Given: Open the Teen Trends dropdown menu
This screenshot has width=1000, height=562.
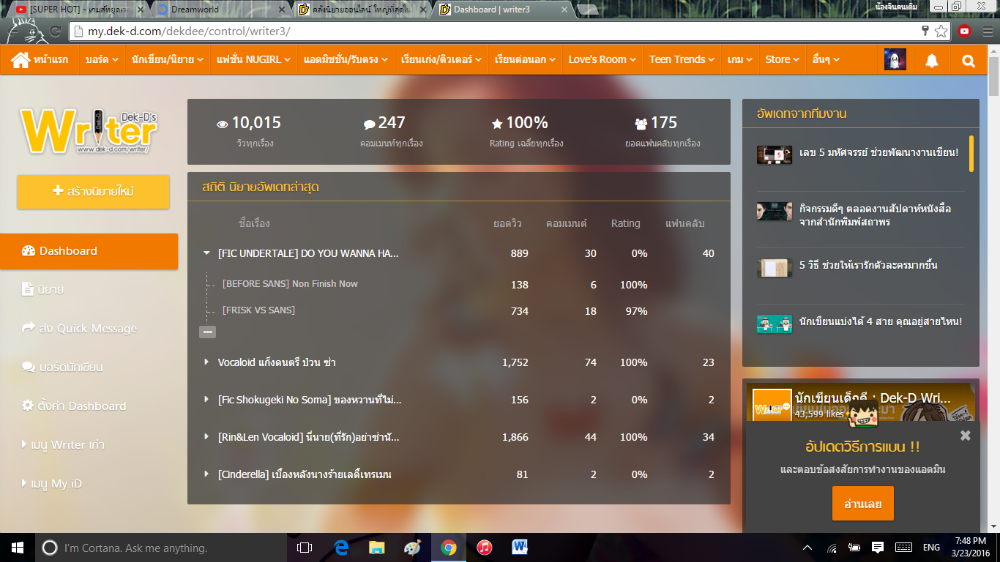Looking at the screenshot, I should 681,59.
